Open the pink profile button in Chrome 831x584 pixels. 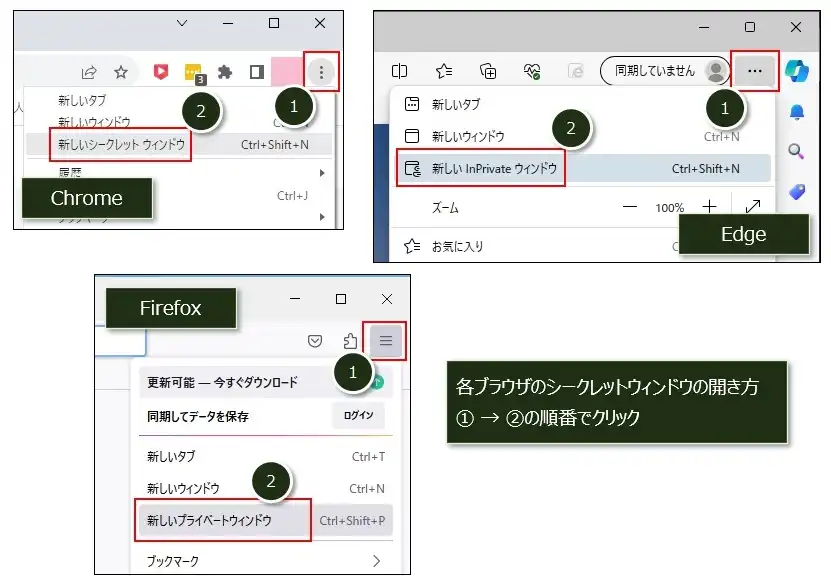point(287,72)
